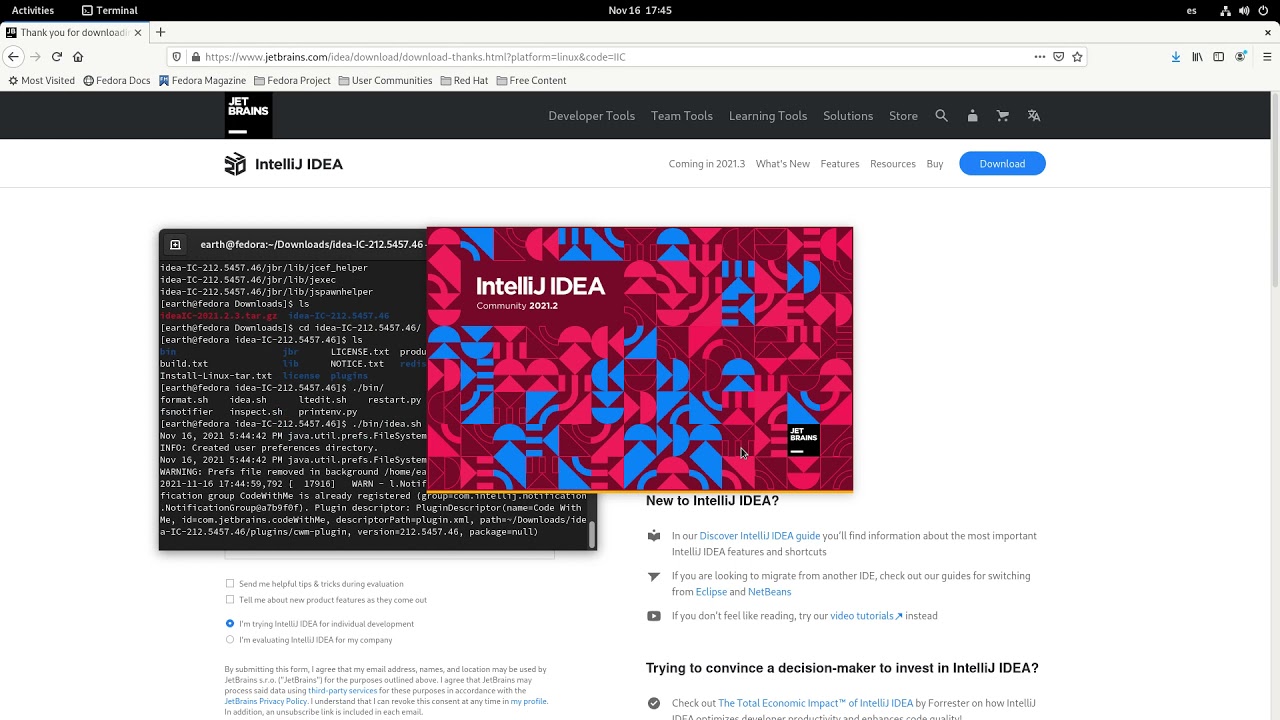The width and height of the screenshot is (1280, 720).
Task: Toggle the Firefox sidebar view
Action: pos(1218,57)
